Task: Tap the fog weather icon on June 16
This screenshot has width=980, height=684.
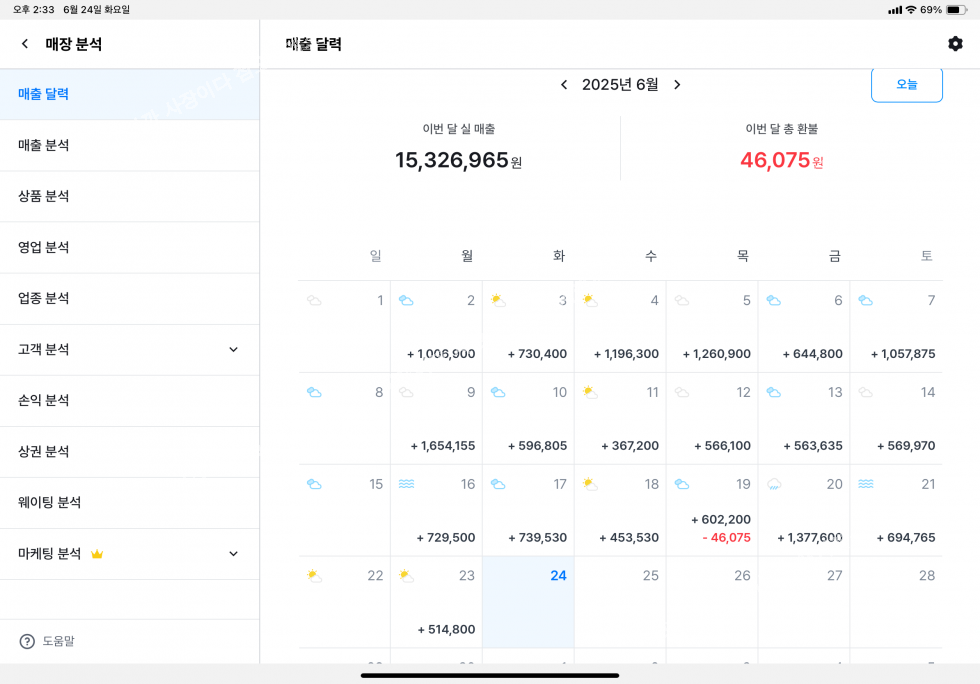Action: click(x=406, y=484)
